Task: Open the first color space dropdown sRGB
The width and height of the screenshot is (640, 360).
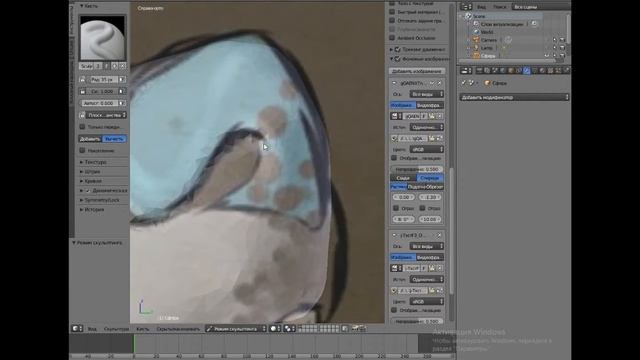Action: click(x=427, y=149)
